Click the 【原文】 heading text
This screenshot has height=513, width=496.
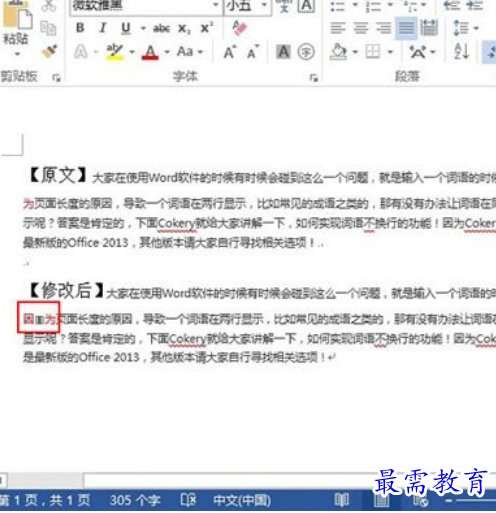pos(57,175)
